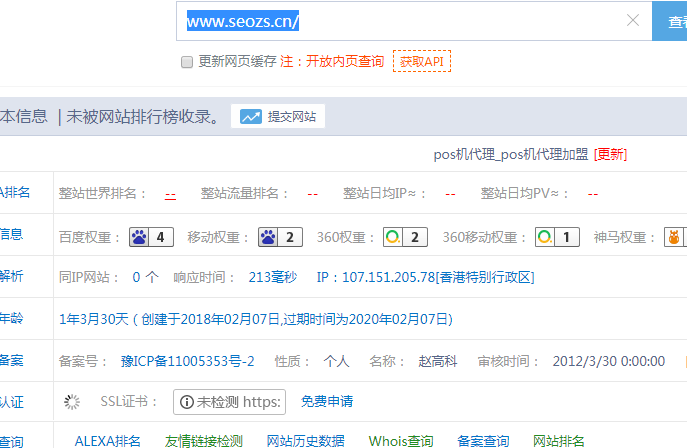Click the 神马权重 orange icon
This screenshot has height=448, width=687.
tap(674, 237)
